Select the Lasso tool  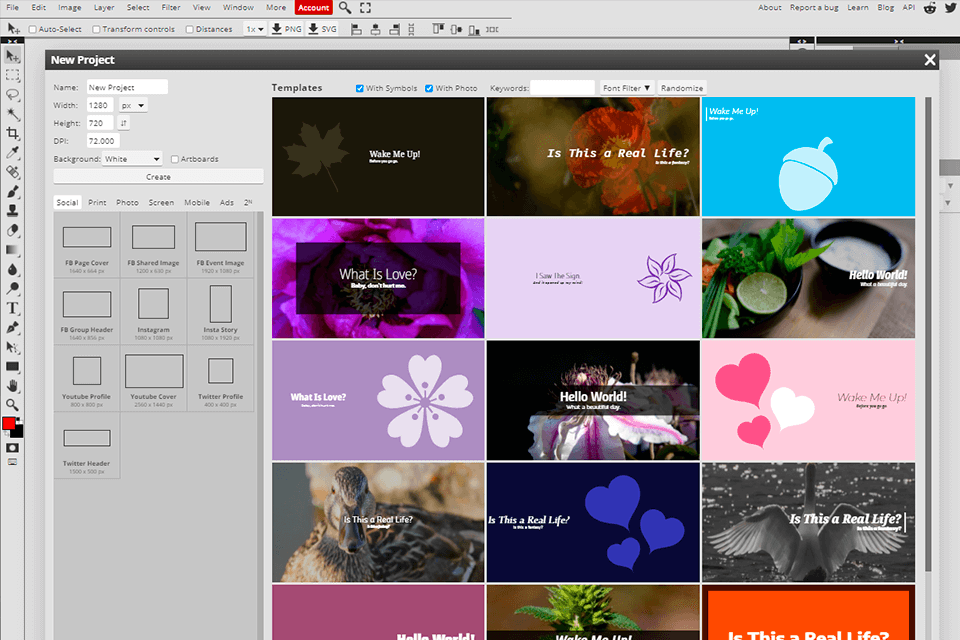pyautogui.click(x=12, y=95)
